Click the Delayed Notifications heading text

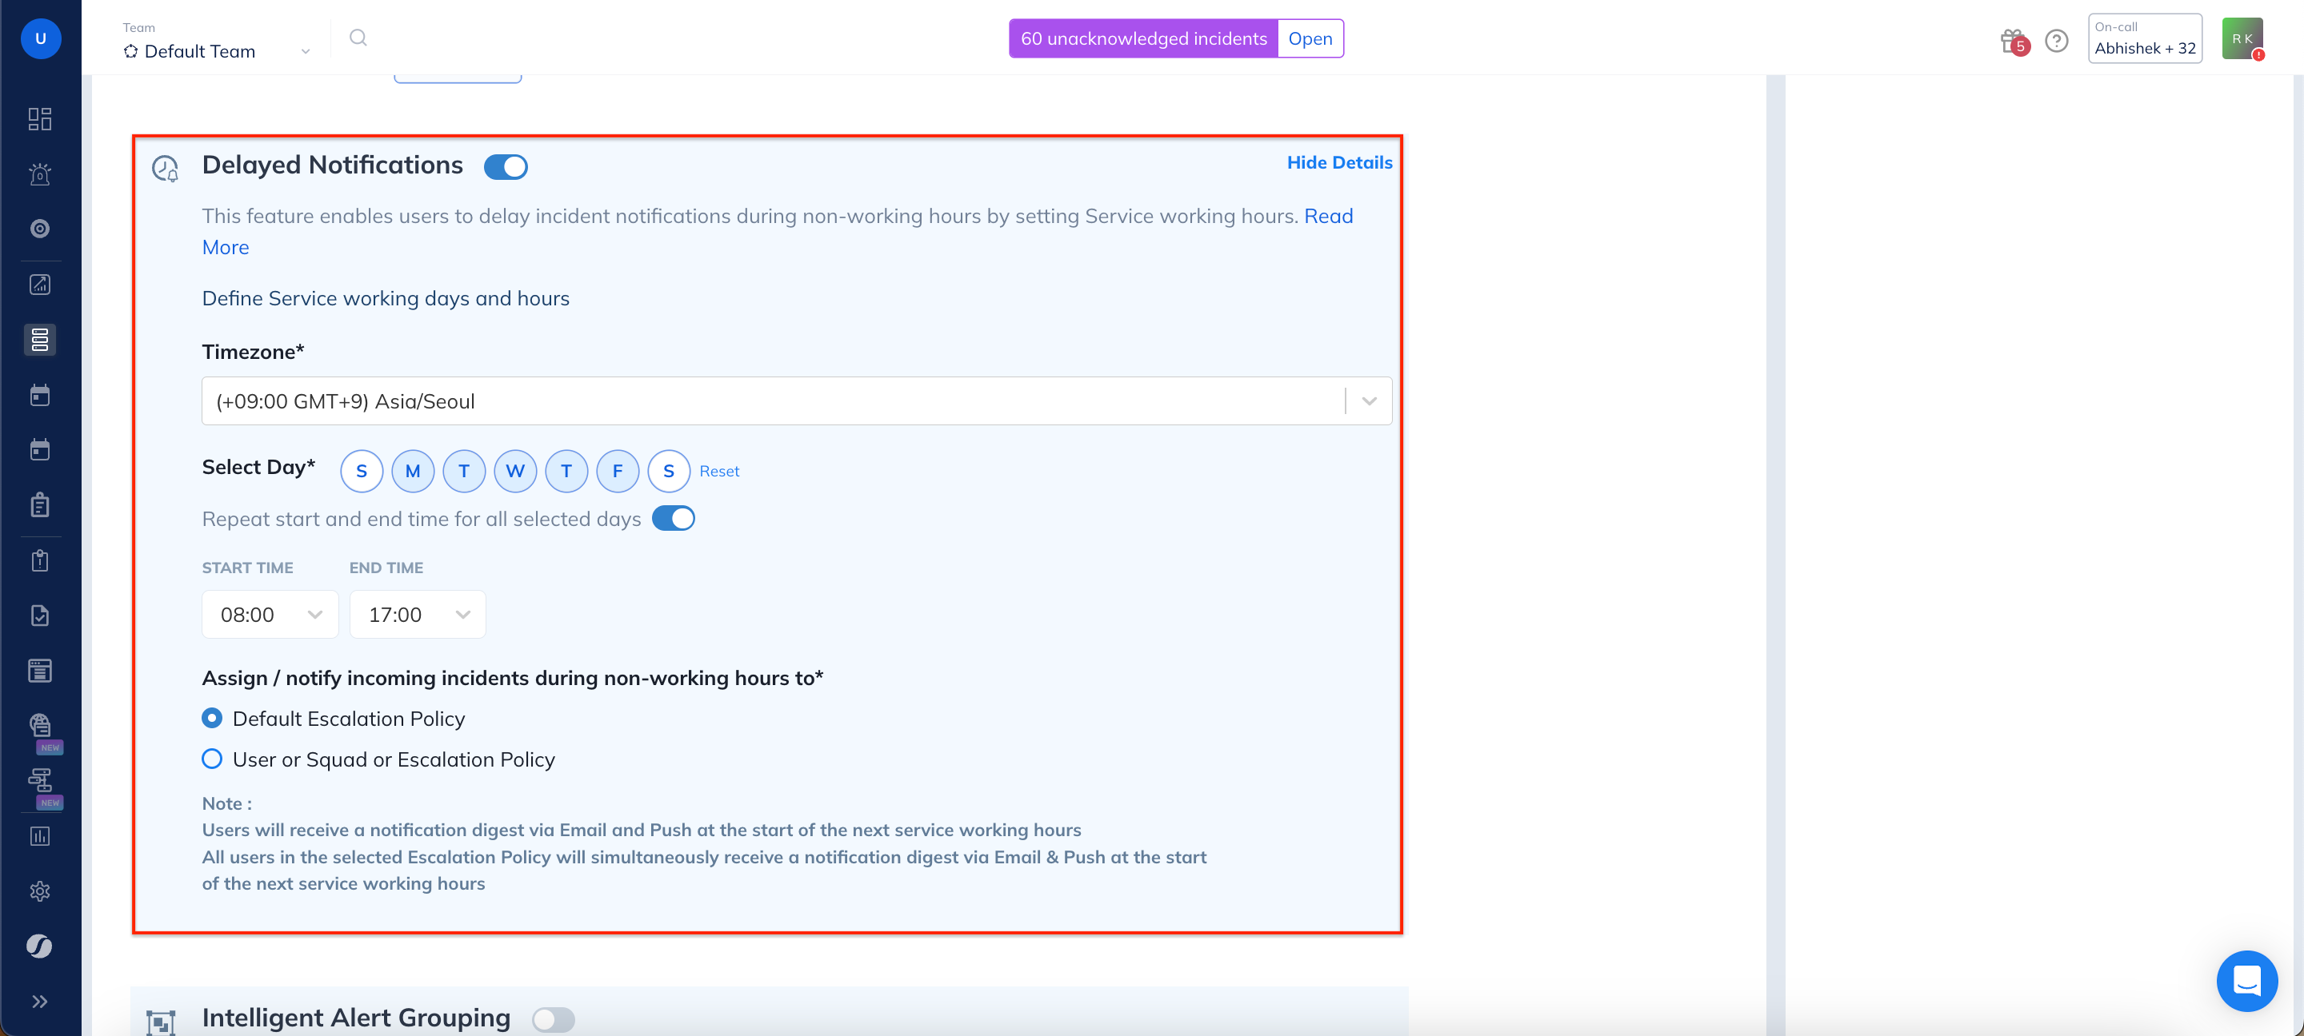[x=332, y=165]
